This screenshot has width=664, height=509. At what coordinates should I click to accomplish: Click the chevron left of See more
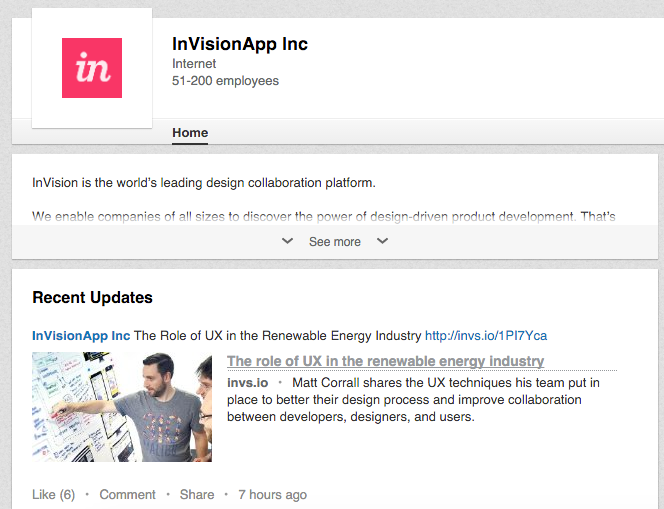[288, 241]
